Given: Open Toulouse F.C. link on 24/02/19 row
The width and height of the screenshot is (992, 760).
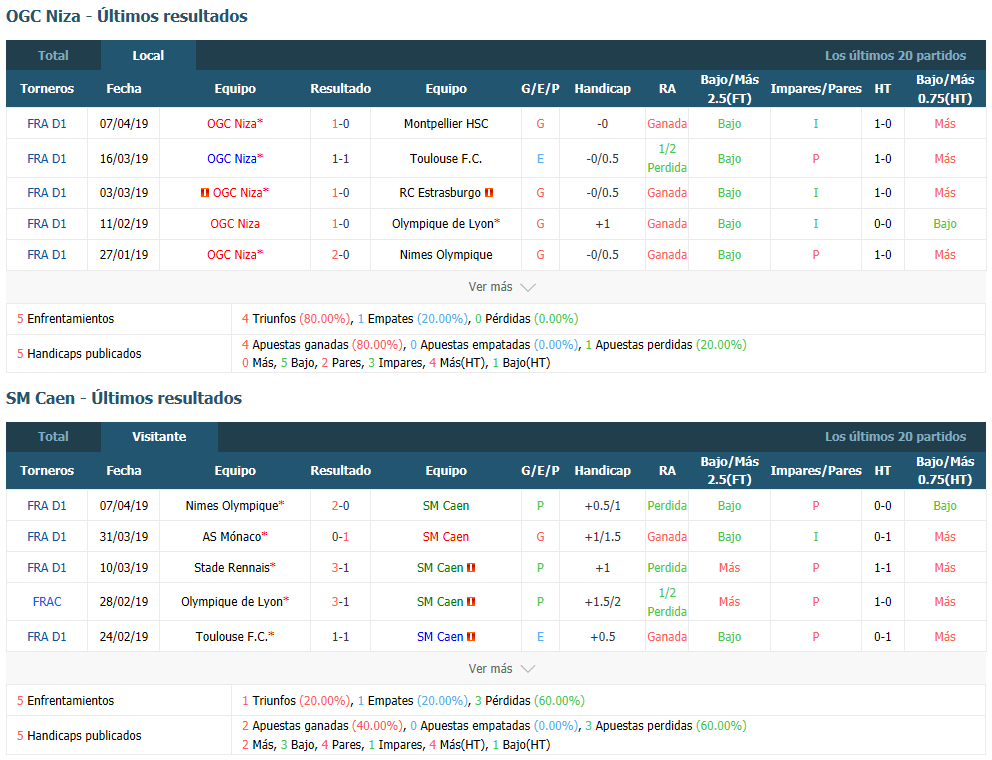Looking at the screenshot, I should click(x=235, y=637).
